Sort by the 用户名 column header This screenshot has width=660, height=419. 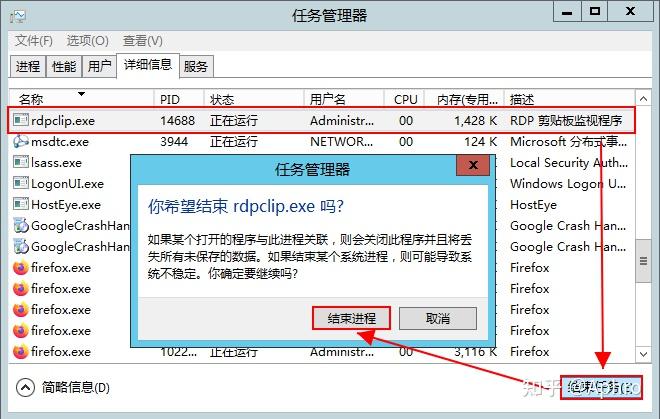[344, 99]
